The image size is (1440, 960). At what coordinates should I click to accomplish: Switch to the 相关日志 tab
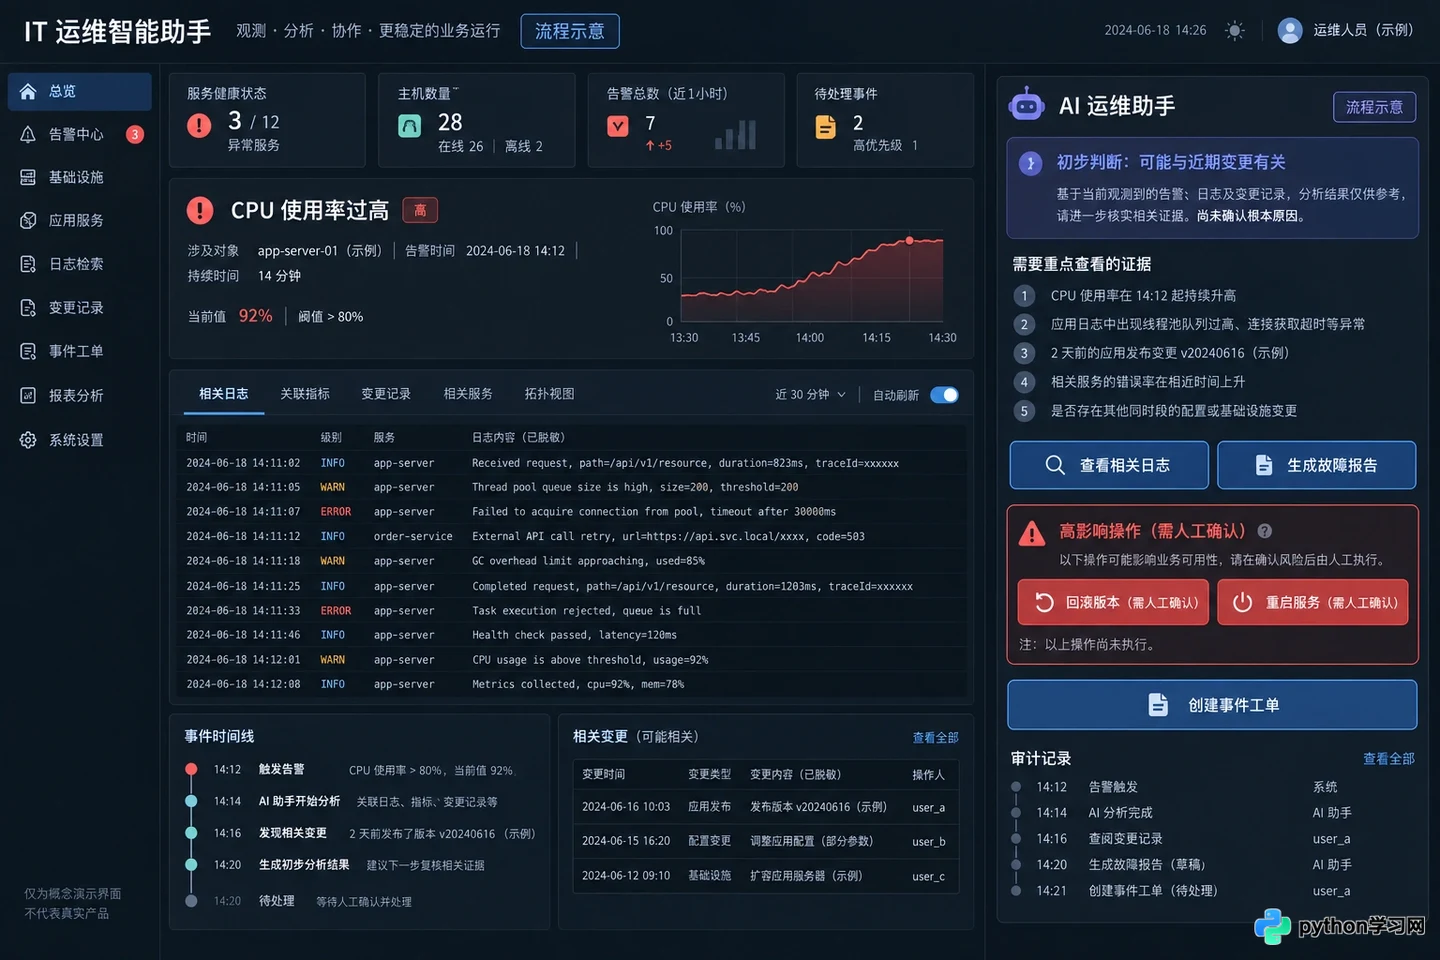[x=224, y=394]
